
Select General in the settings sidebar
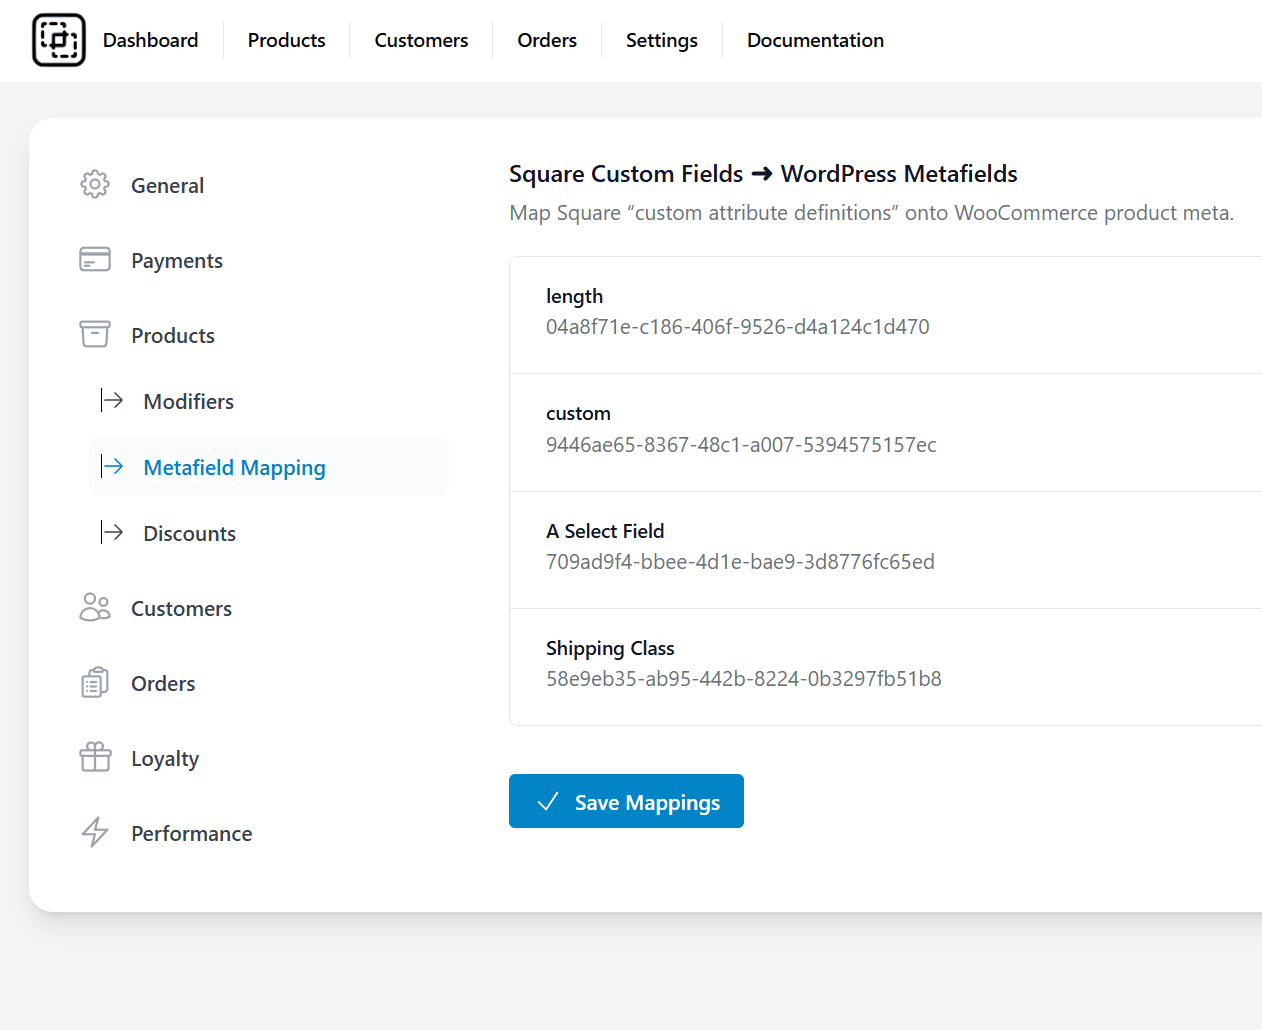pos(167,185)
